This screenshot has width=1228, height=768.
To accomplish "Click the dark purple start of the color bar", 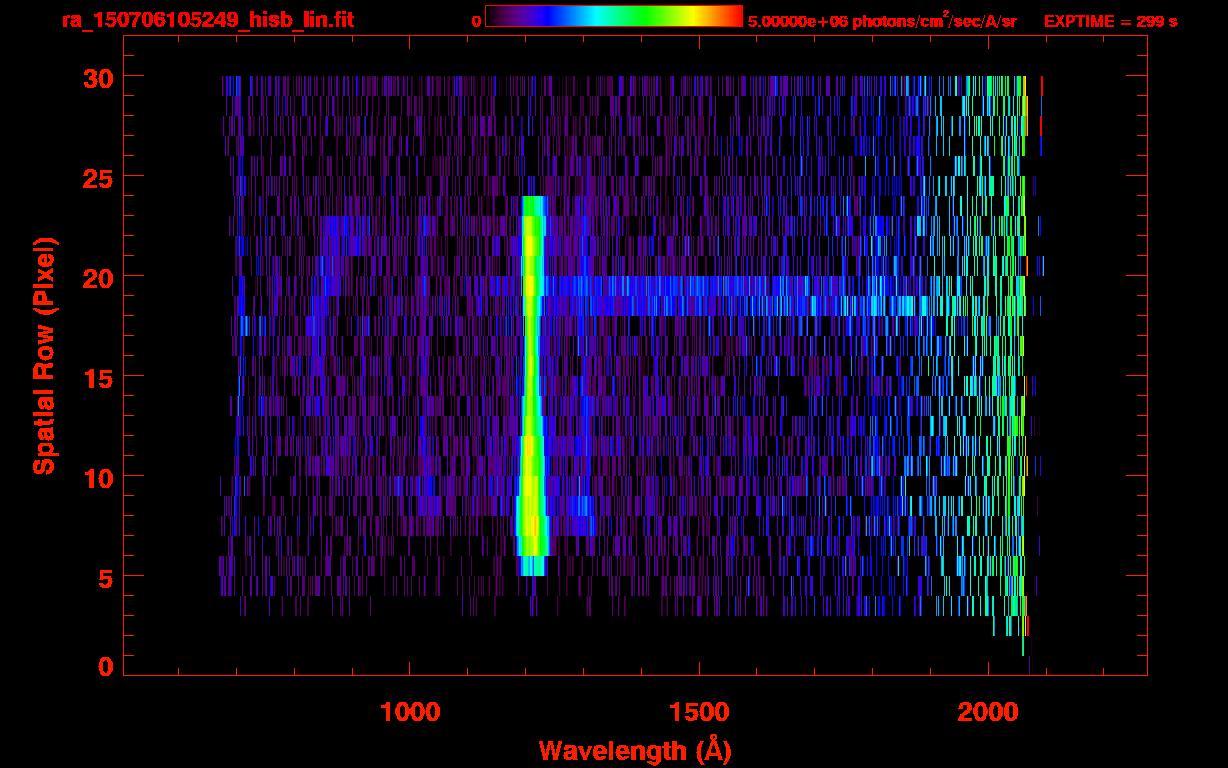I will 496,17.
